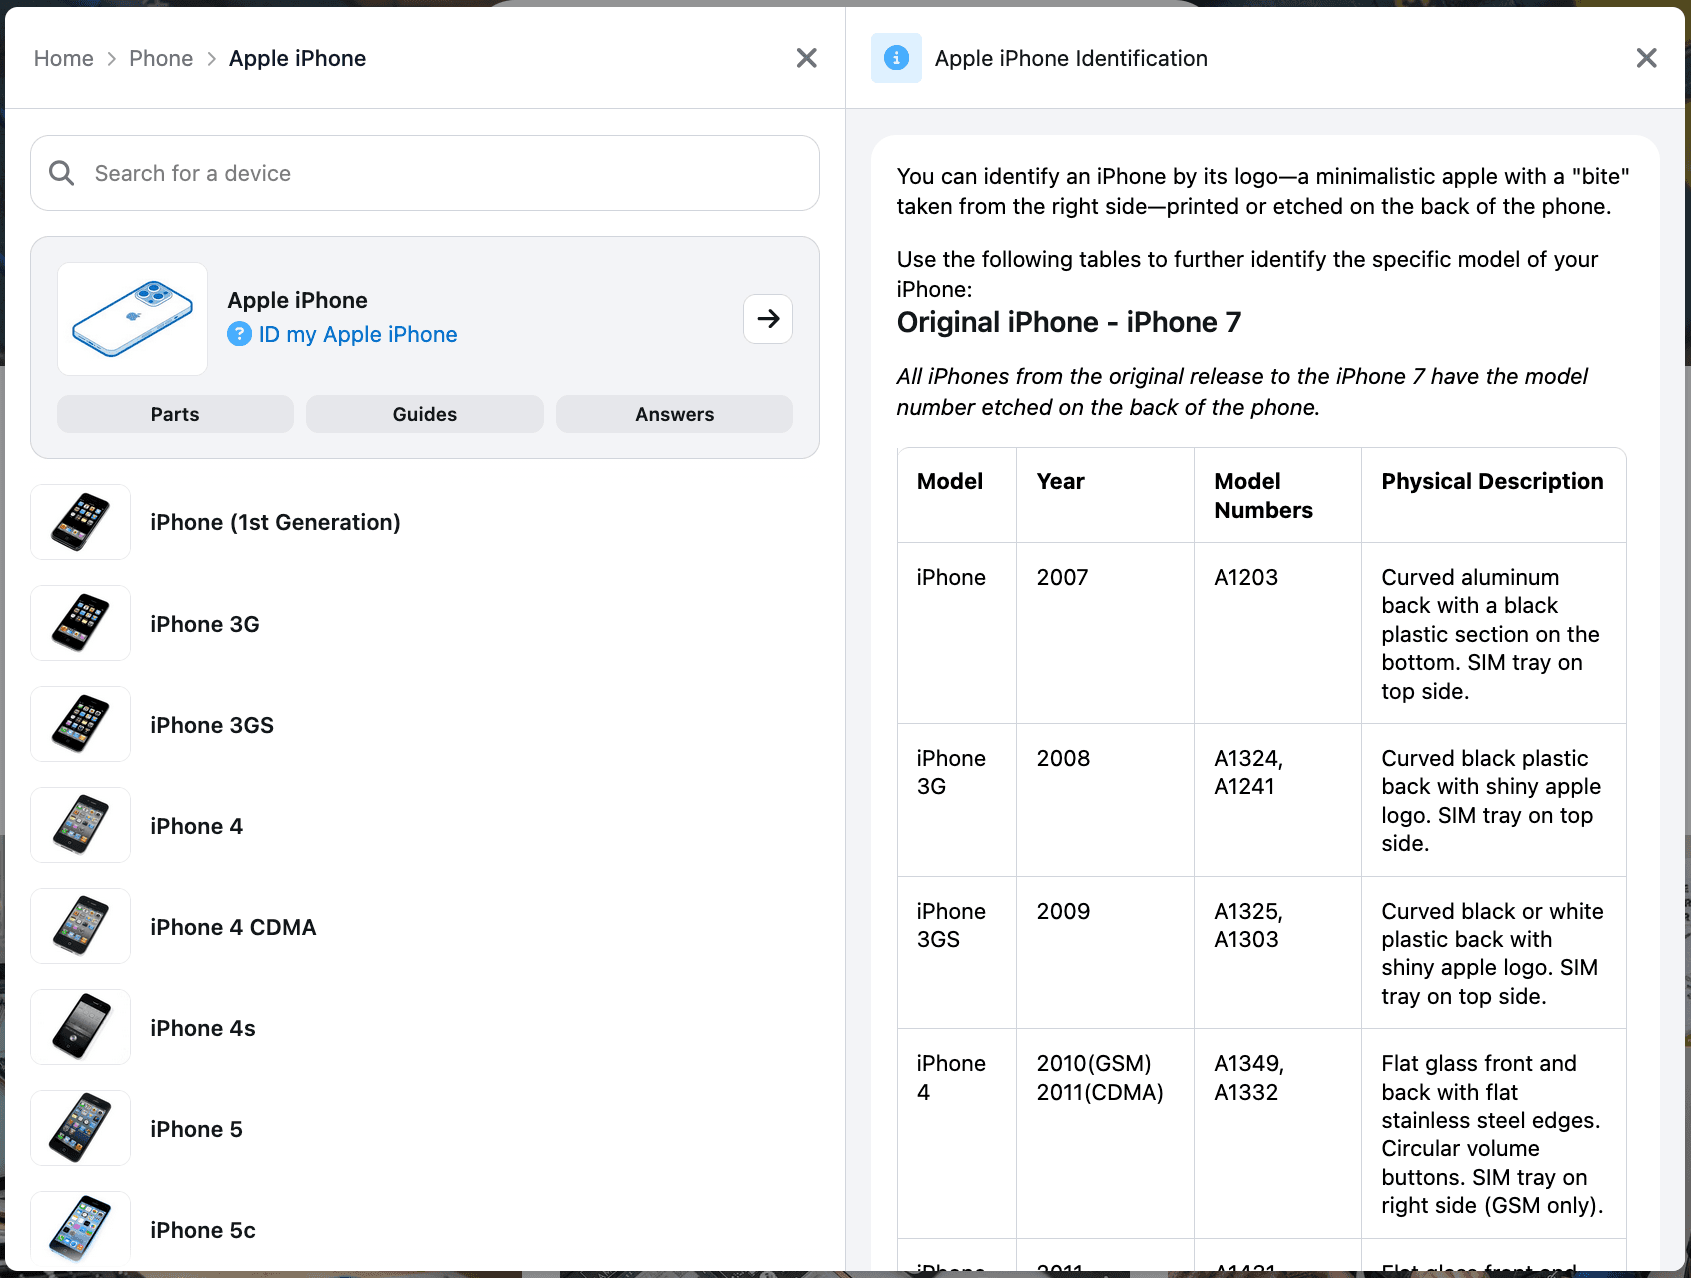The width and height of the screenshot is (1691, 1278).
Task: Click the Original iPhone - iPhone 7 heading
Action: point(1069,322)
